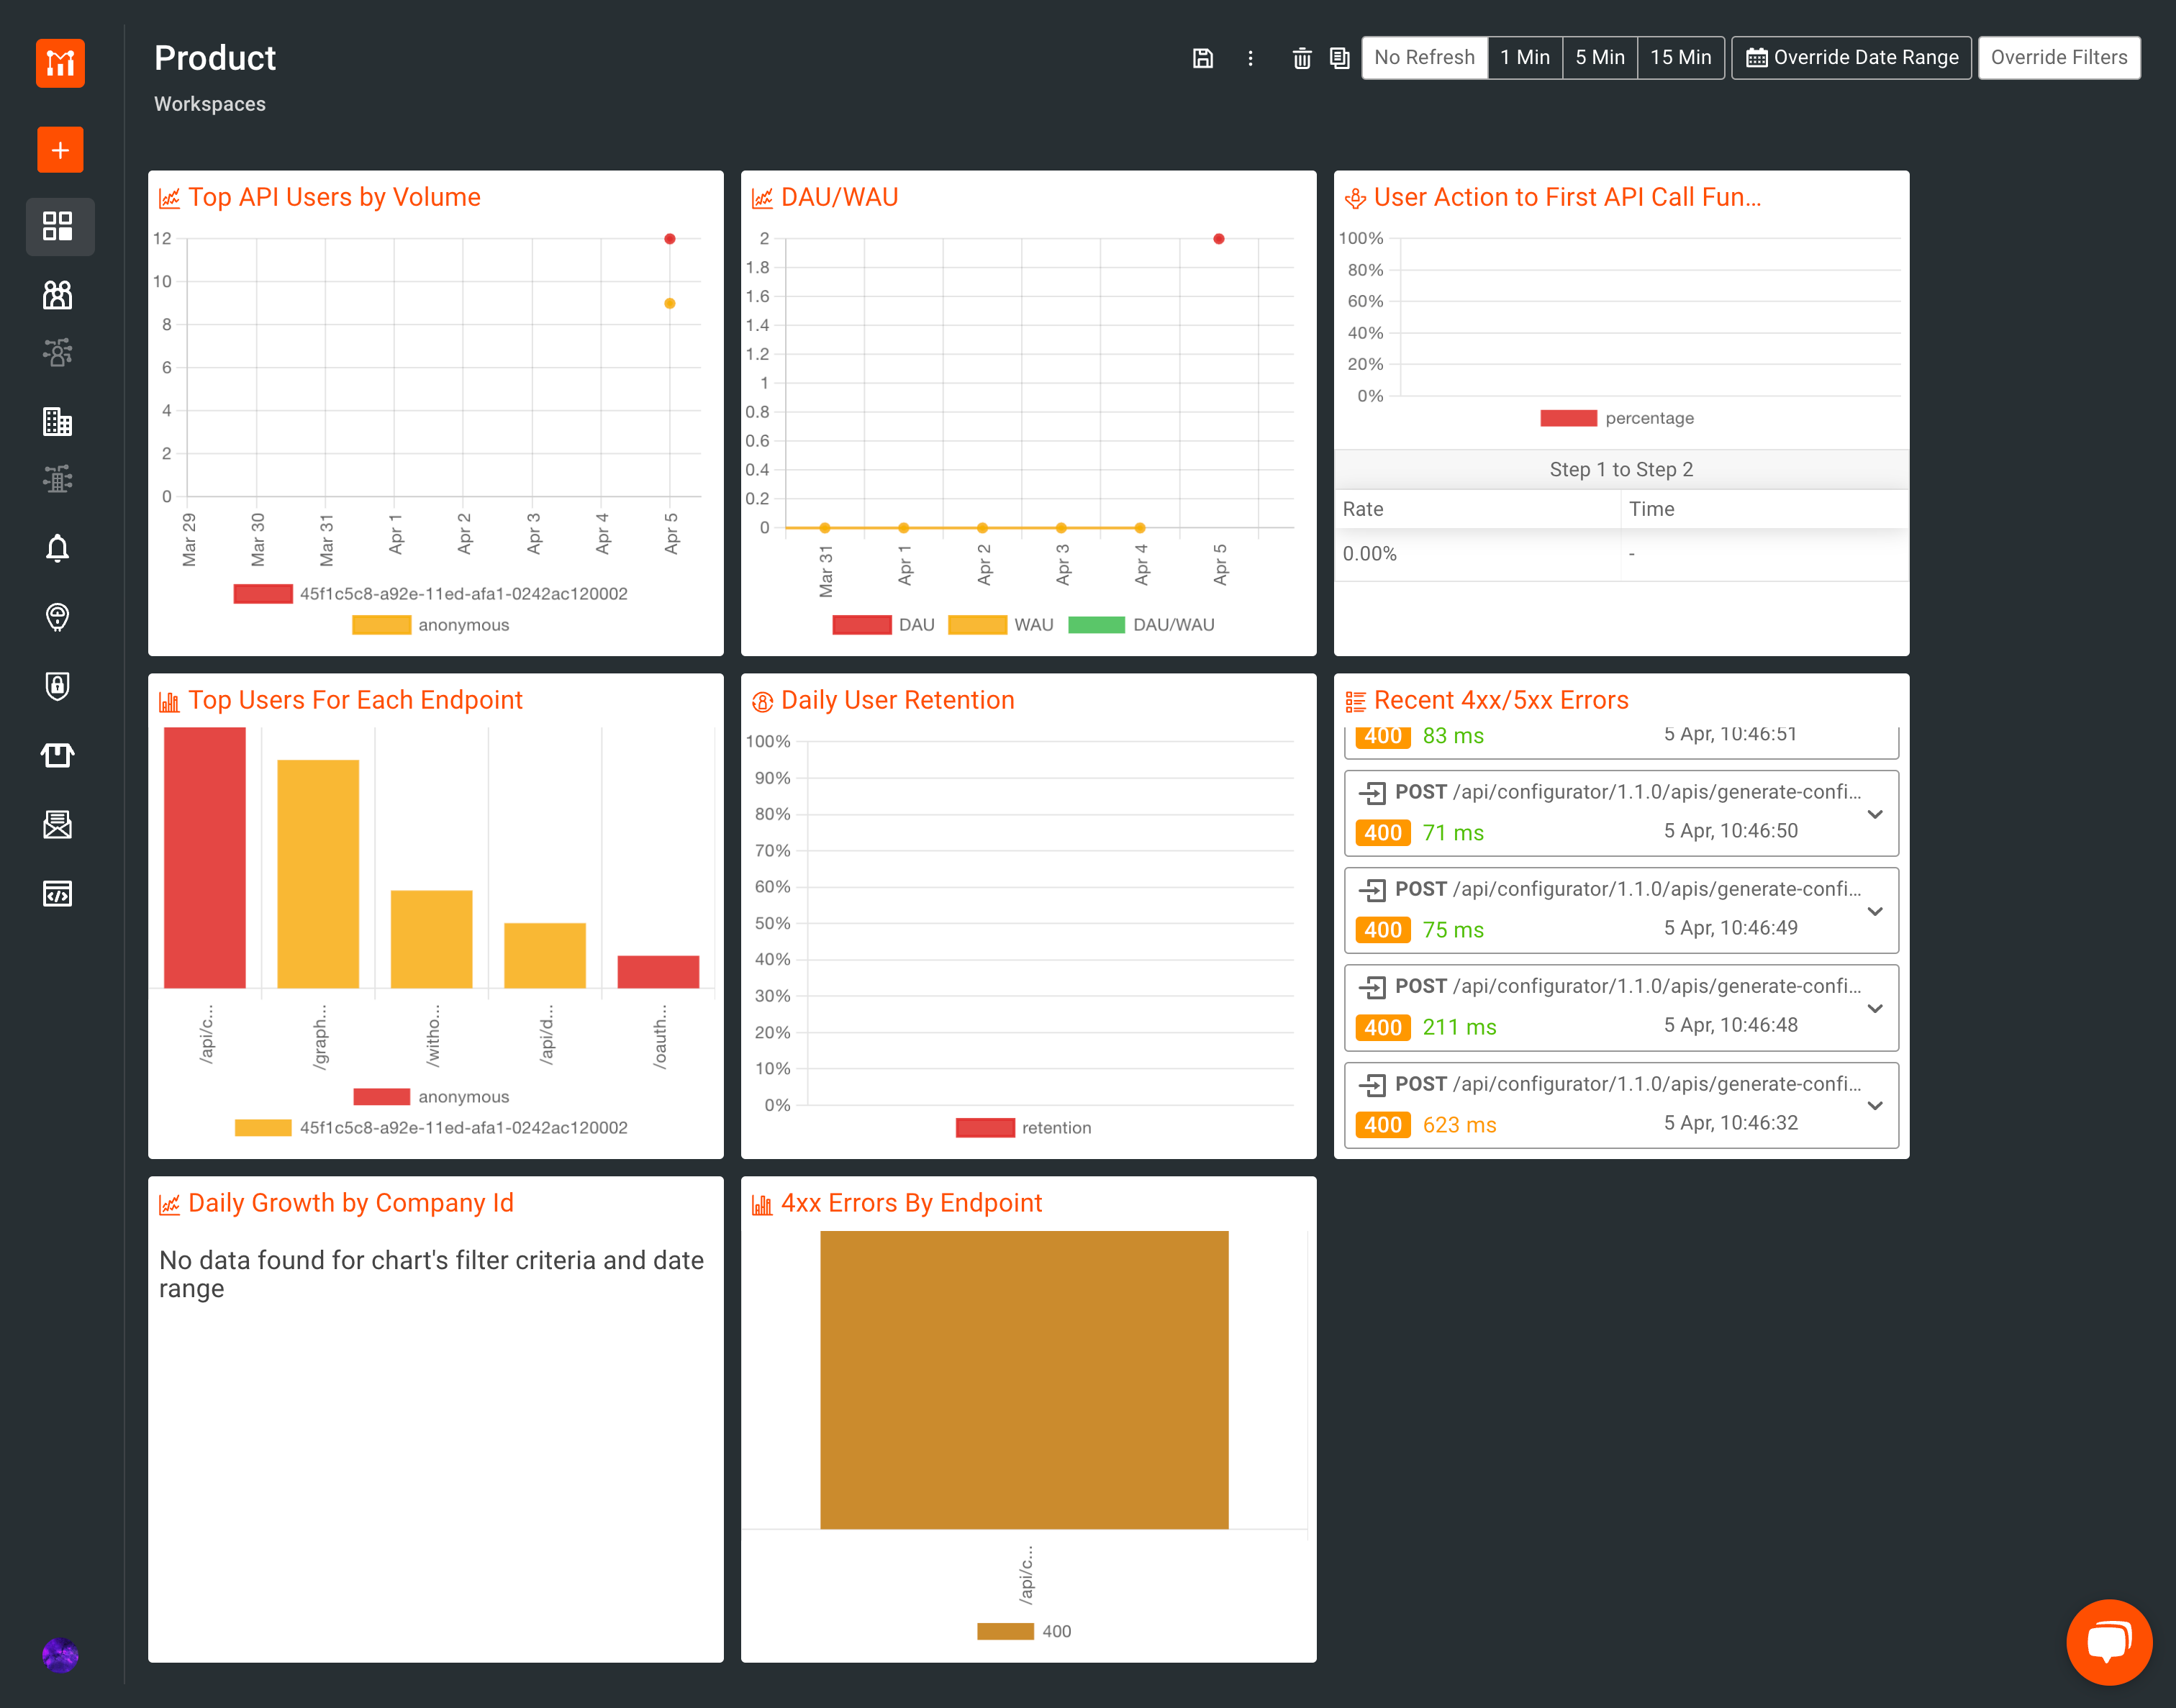This screenshot has height=1708, width=2176.
Task: Open the live chat bubble widget
Action: [x=2109, y=1642]
